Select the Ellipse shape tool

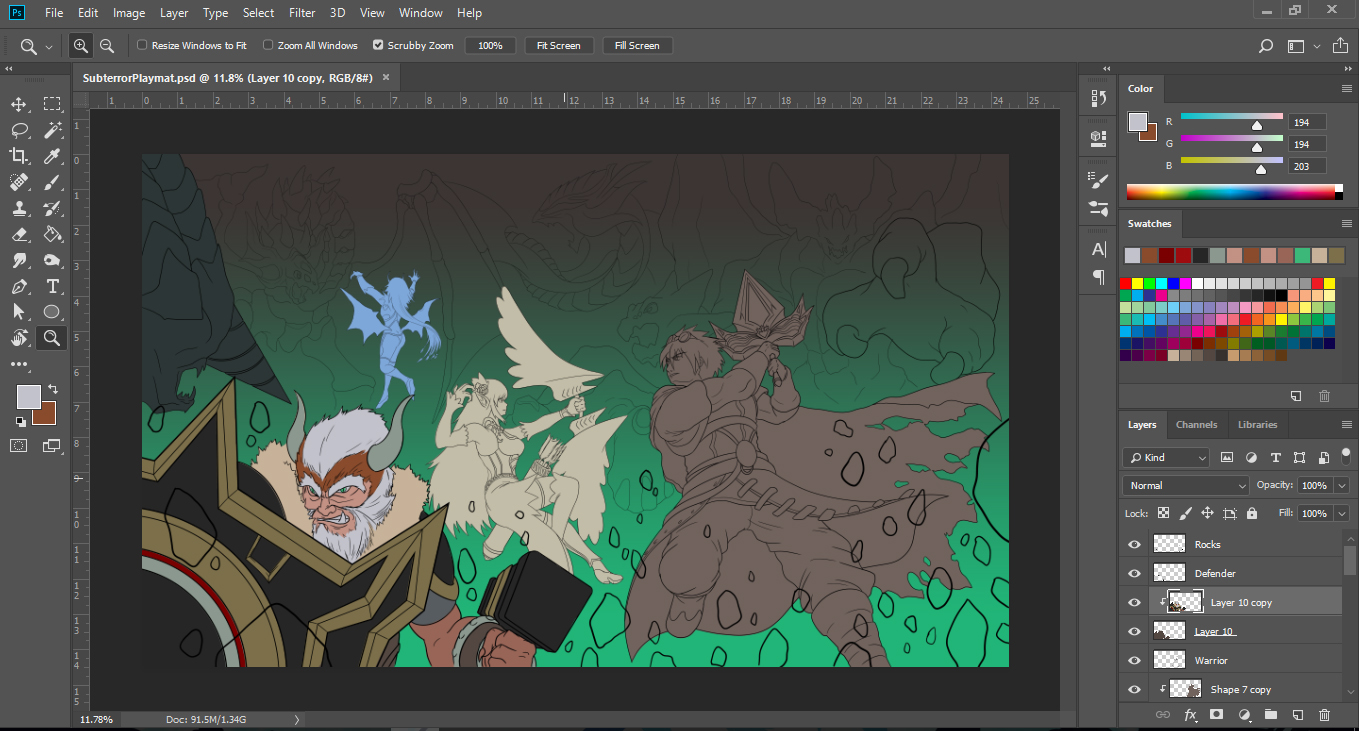(52, 312)
